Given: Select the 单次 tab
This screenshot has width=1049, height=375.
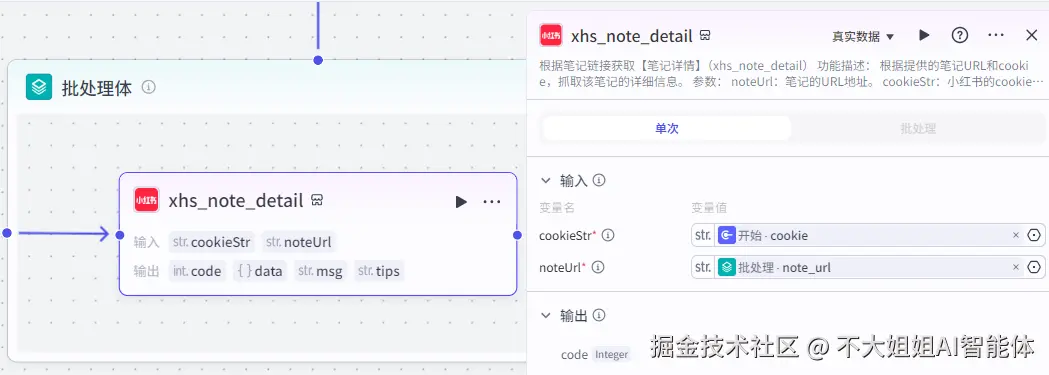Looking at the screenshot, I should 667,128.
